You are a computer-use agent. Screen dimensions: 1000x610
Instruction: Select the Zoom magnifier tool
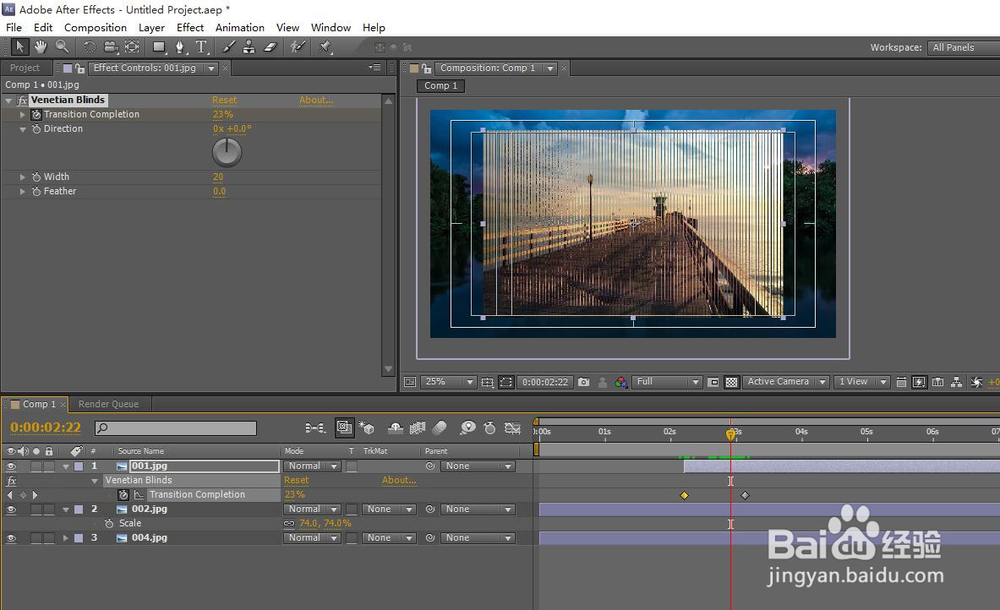click(x=62, y=47)
